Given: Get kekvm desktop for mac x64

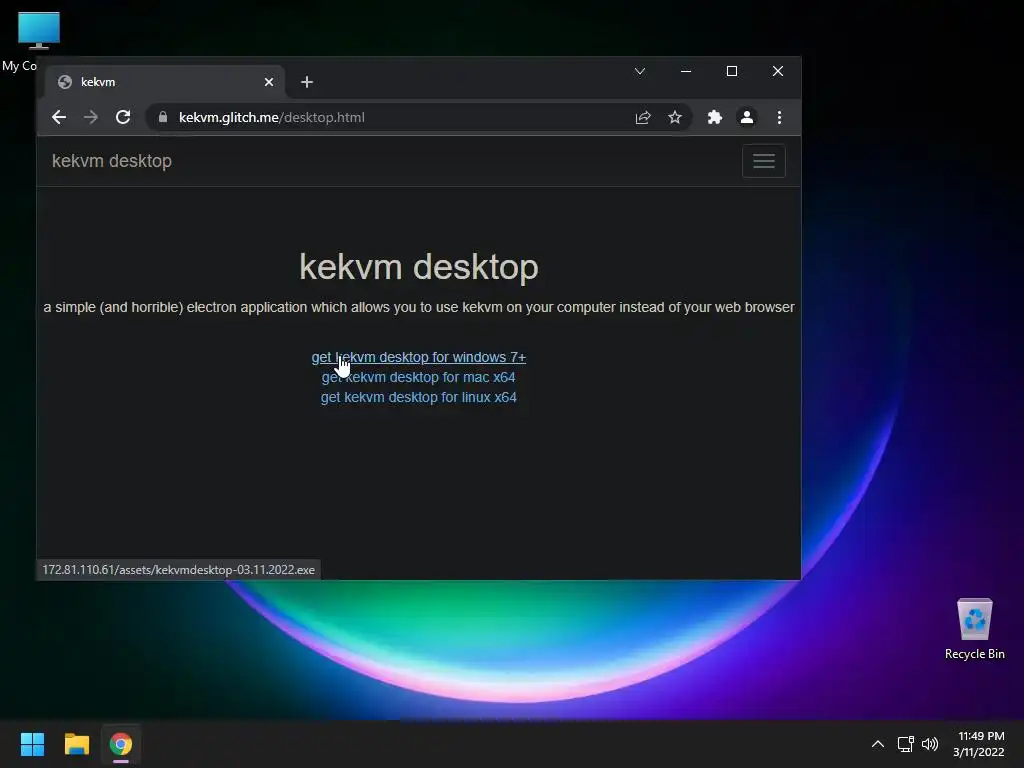Looking at the screenshot, I should (419, 377).
